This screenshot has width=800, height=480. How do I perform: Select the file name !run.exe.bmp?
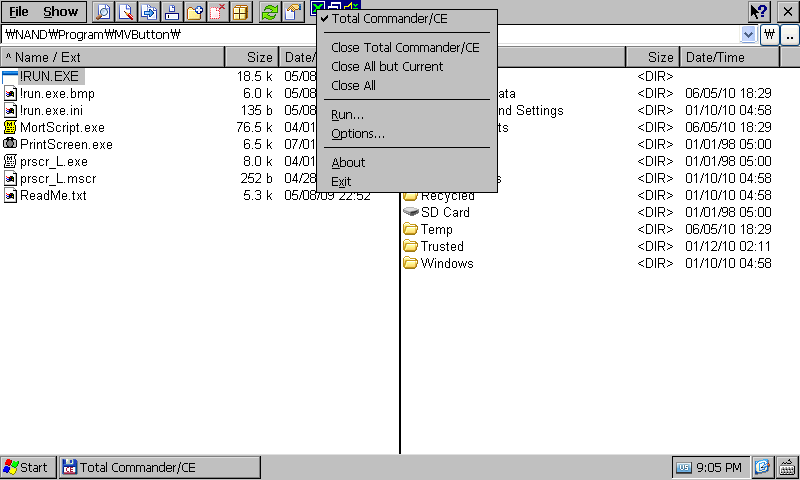click(x=57, y=93)
